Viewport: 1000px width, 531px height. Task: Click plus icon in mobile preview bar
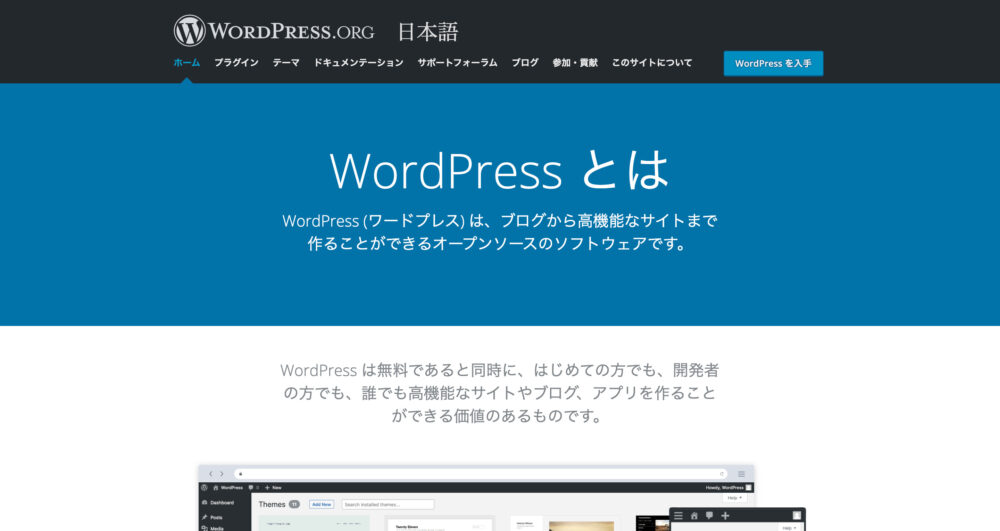click(x=725, y=516)
